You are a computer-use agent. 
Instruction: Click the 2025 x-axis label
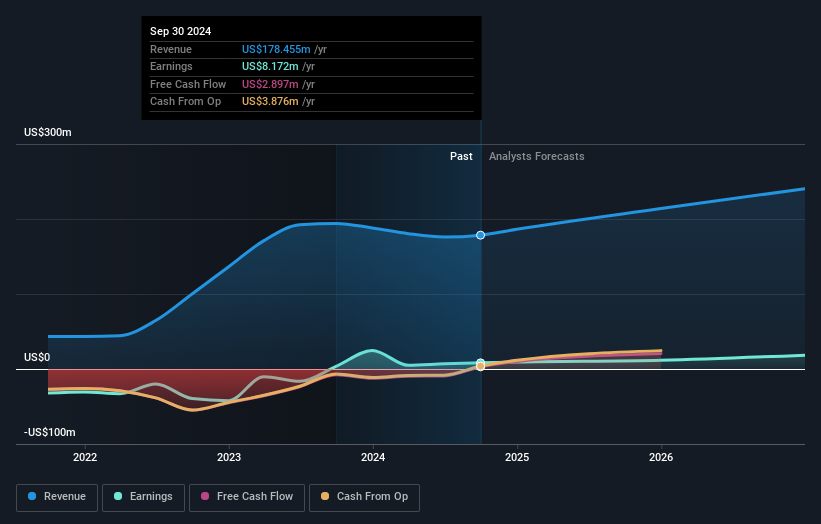pos(517,457)
